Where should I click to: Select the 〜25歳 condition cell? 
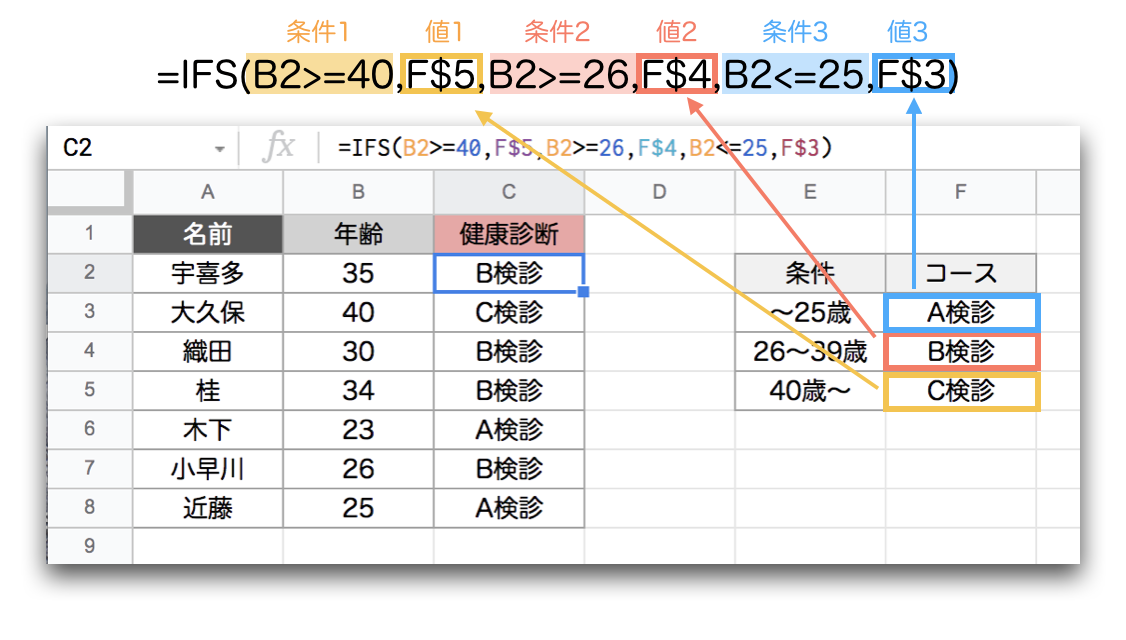(810, 312)
